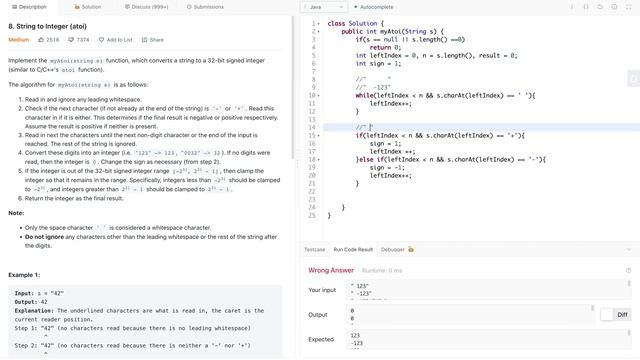Switch to the Description tab
Screen dimensions: 640x360
coord(29,7)
